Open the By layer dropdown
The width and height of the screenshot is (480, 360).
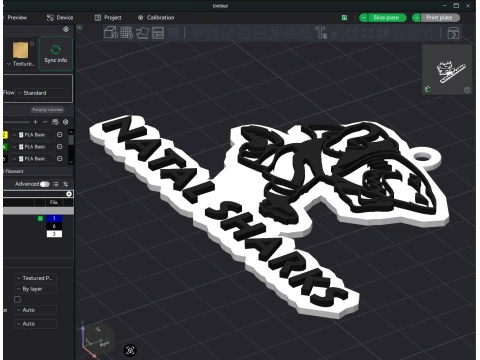coord(36,289)
